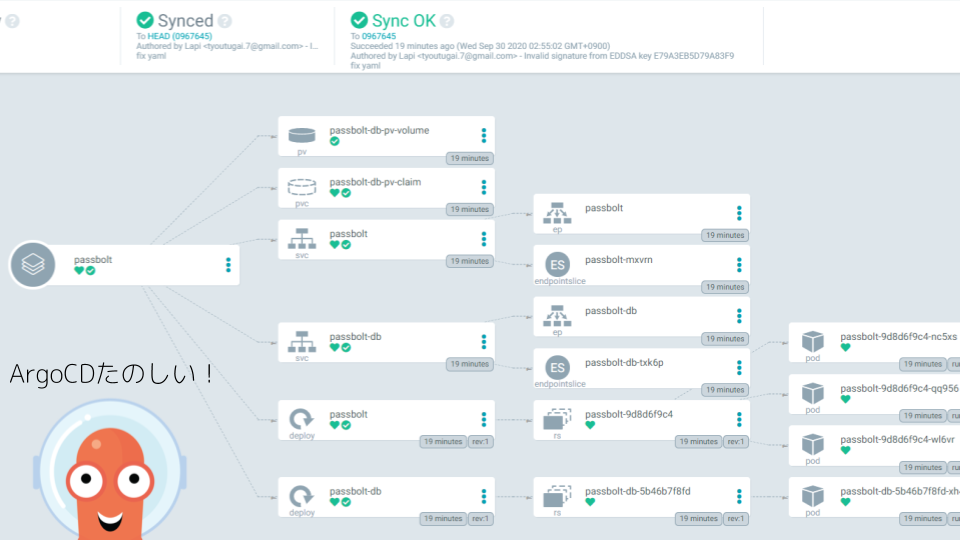The height and width of the screenshot is (540, 960).
Task: Open the 0967645 commit link under Sync OK
Action: tap(379, 36)
